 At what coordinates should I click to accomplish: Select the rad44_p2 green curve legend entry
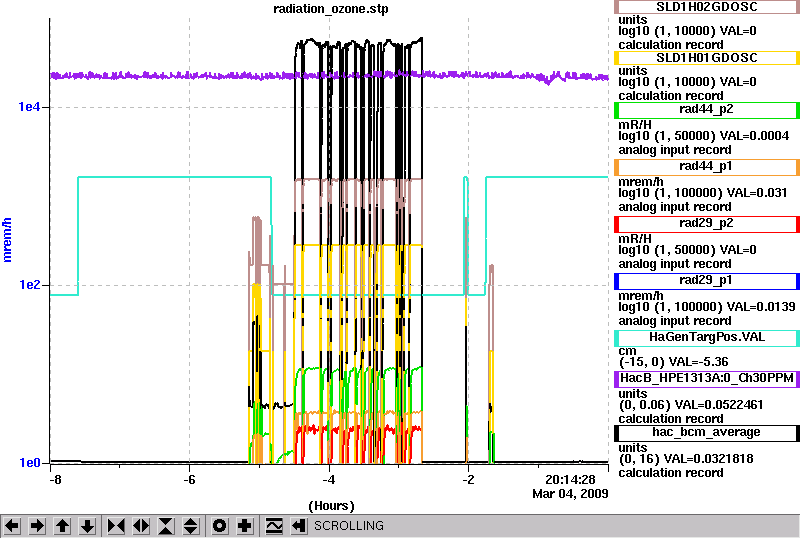pyautogui.click(x=707, y=110)
